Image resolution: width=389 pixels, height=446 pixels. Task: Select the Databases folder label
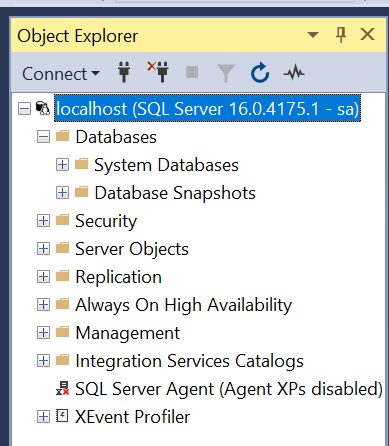[116, 137]
